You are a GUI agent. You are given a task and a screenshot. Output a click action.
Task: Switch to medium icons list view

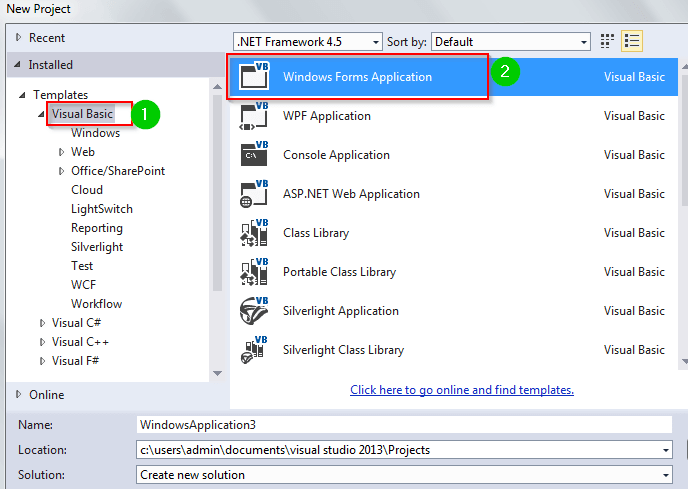point(631,41)
